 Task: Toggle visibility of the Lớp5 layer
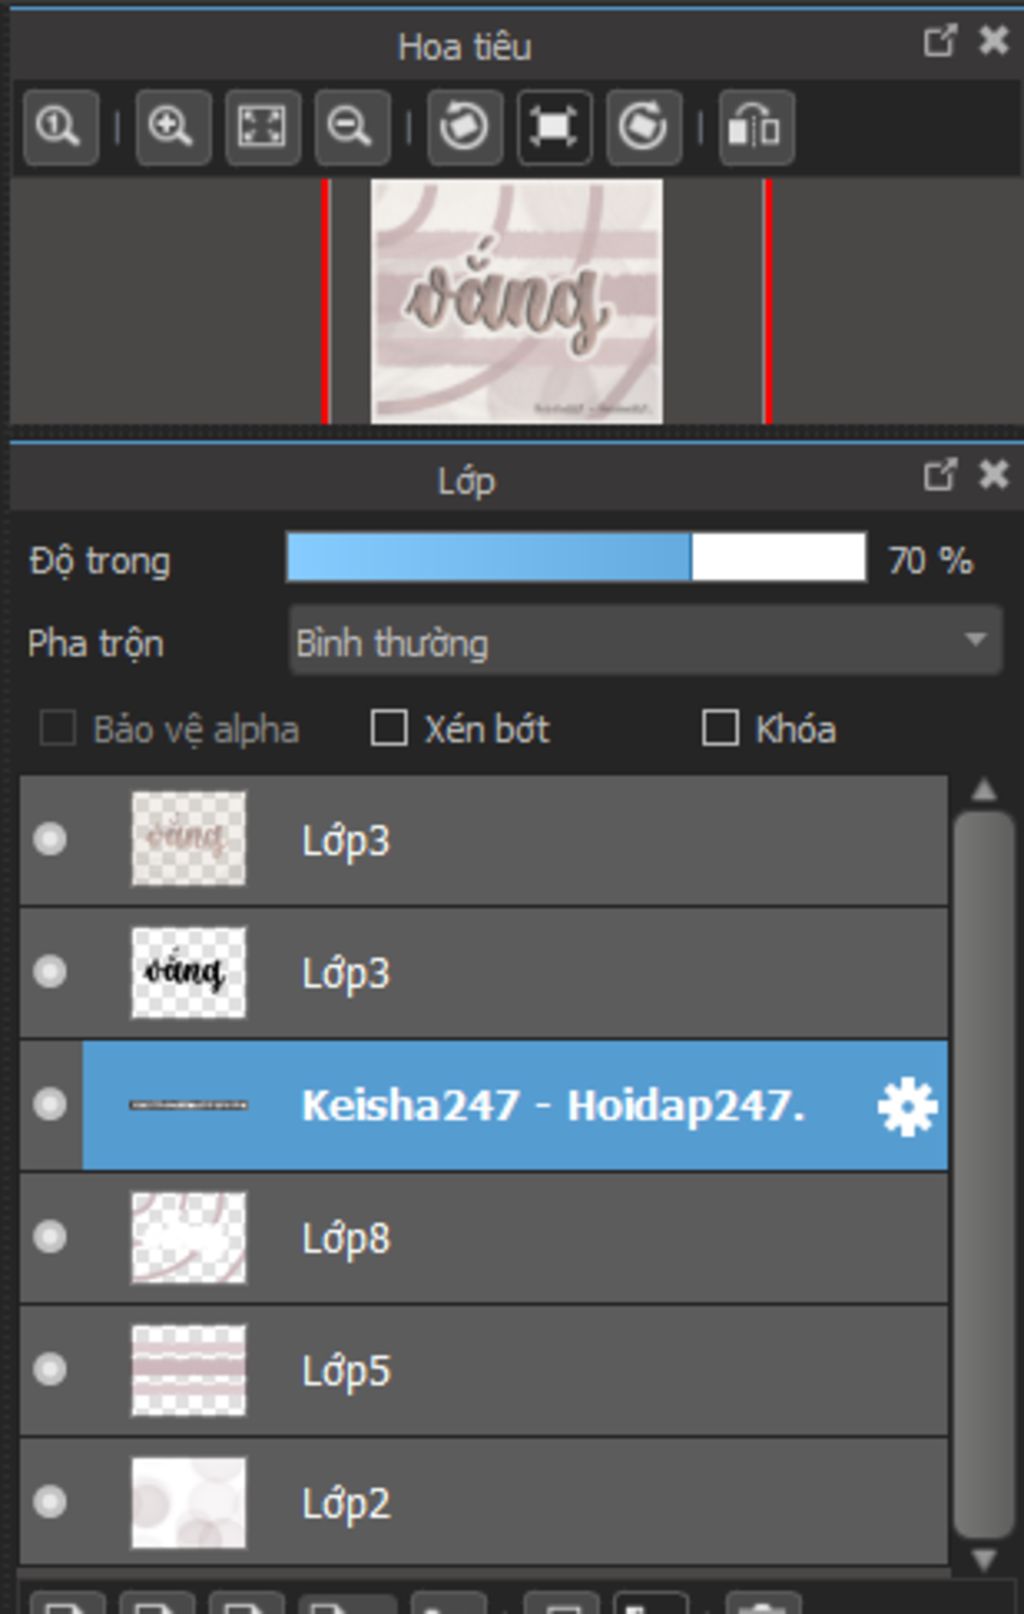pos(50,1369)
